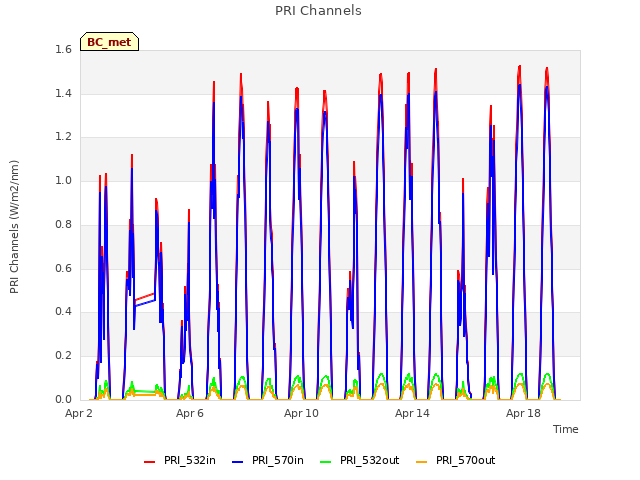The image size is (640, 480).
Task: Click the 0.4 y-axis tick label
Action: [x=63, y=311]
